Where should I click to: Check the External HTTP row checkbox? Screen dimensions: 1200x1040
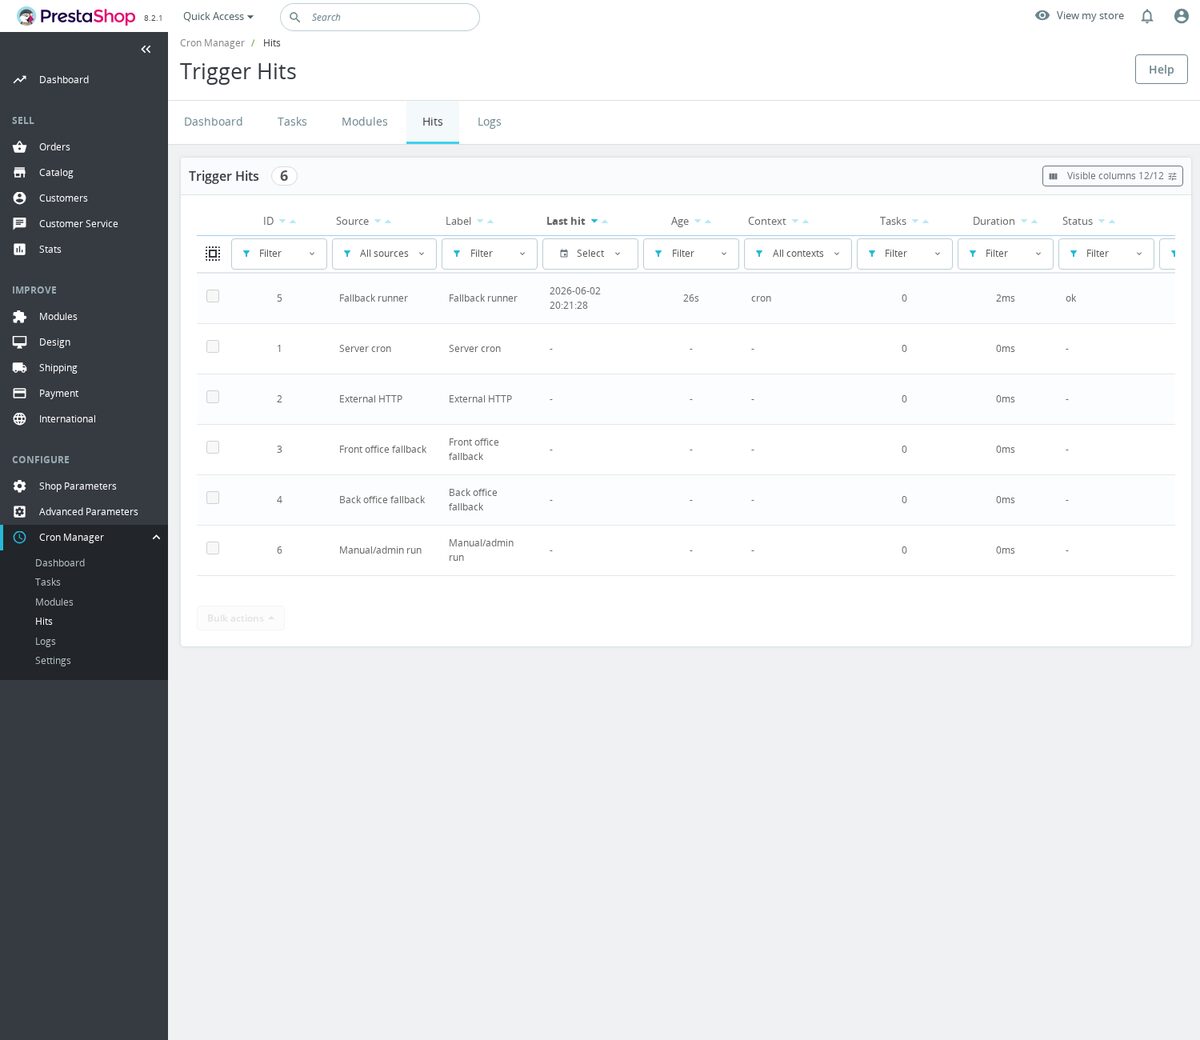pyautogui.click(x=212, y=397)
